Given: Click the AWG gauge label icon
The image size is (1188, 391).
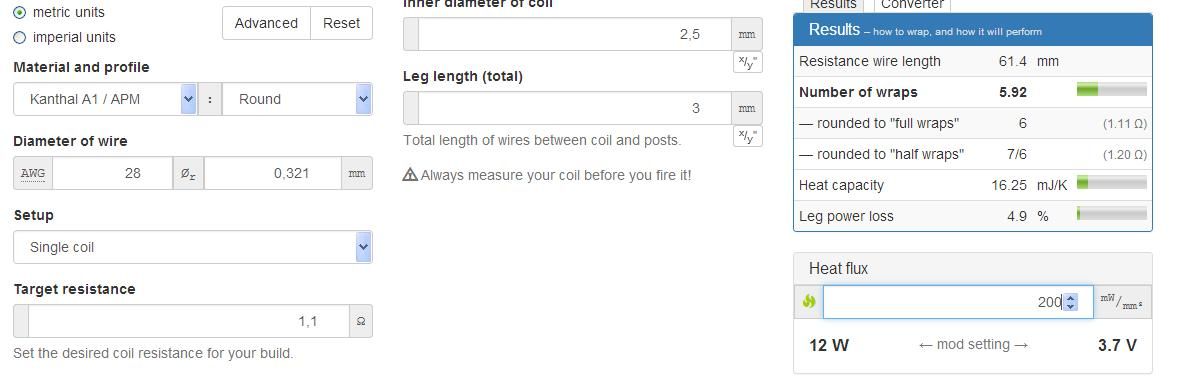Looking at the screenshot, I should pos(33,174).
